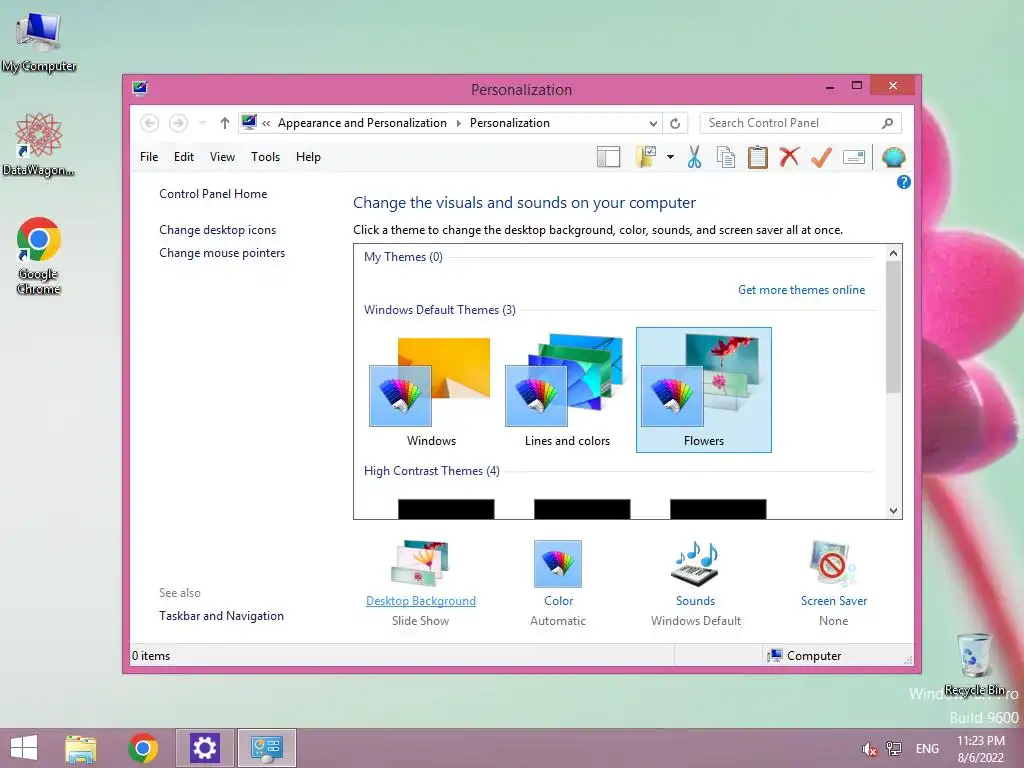
Task: Open Desktop Background settings icon
Action: click(x=421, y=563)
